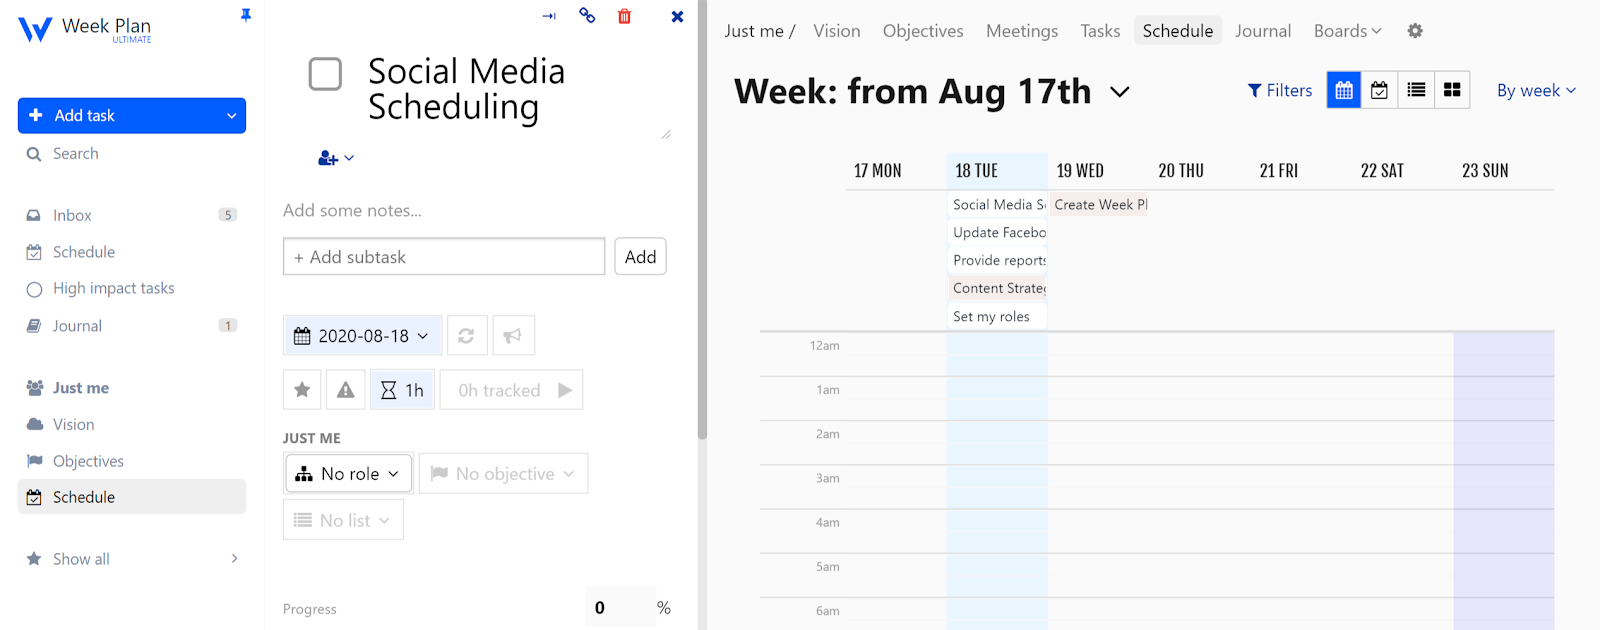Click the red trash delete icon
Screen dimensions: 1600x630
[624, 16]
